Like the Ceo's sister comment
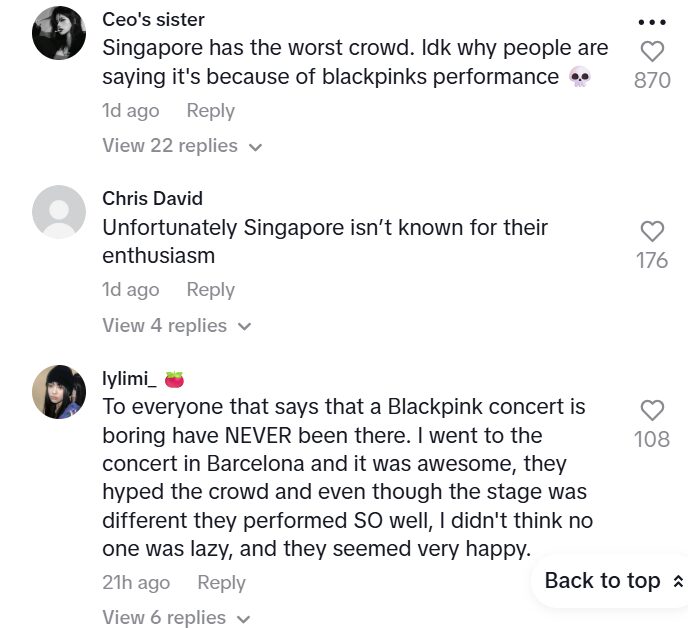 [x=652, y=52]
